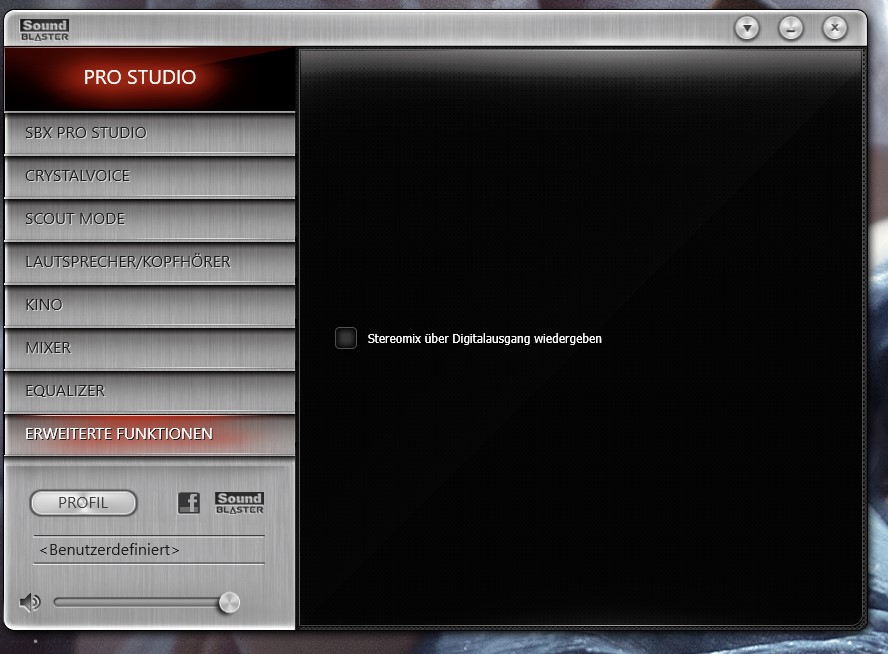Switch to the CRYSTALVOICE section
The image size is (888, 654).
tap(150, 176)
